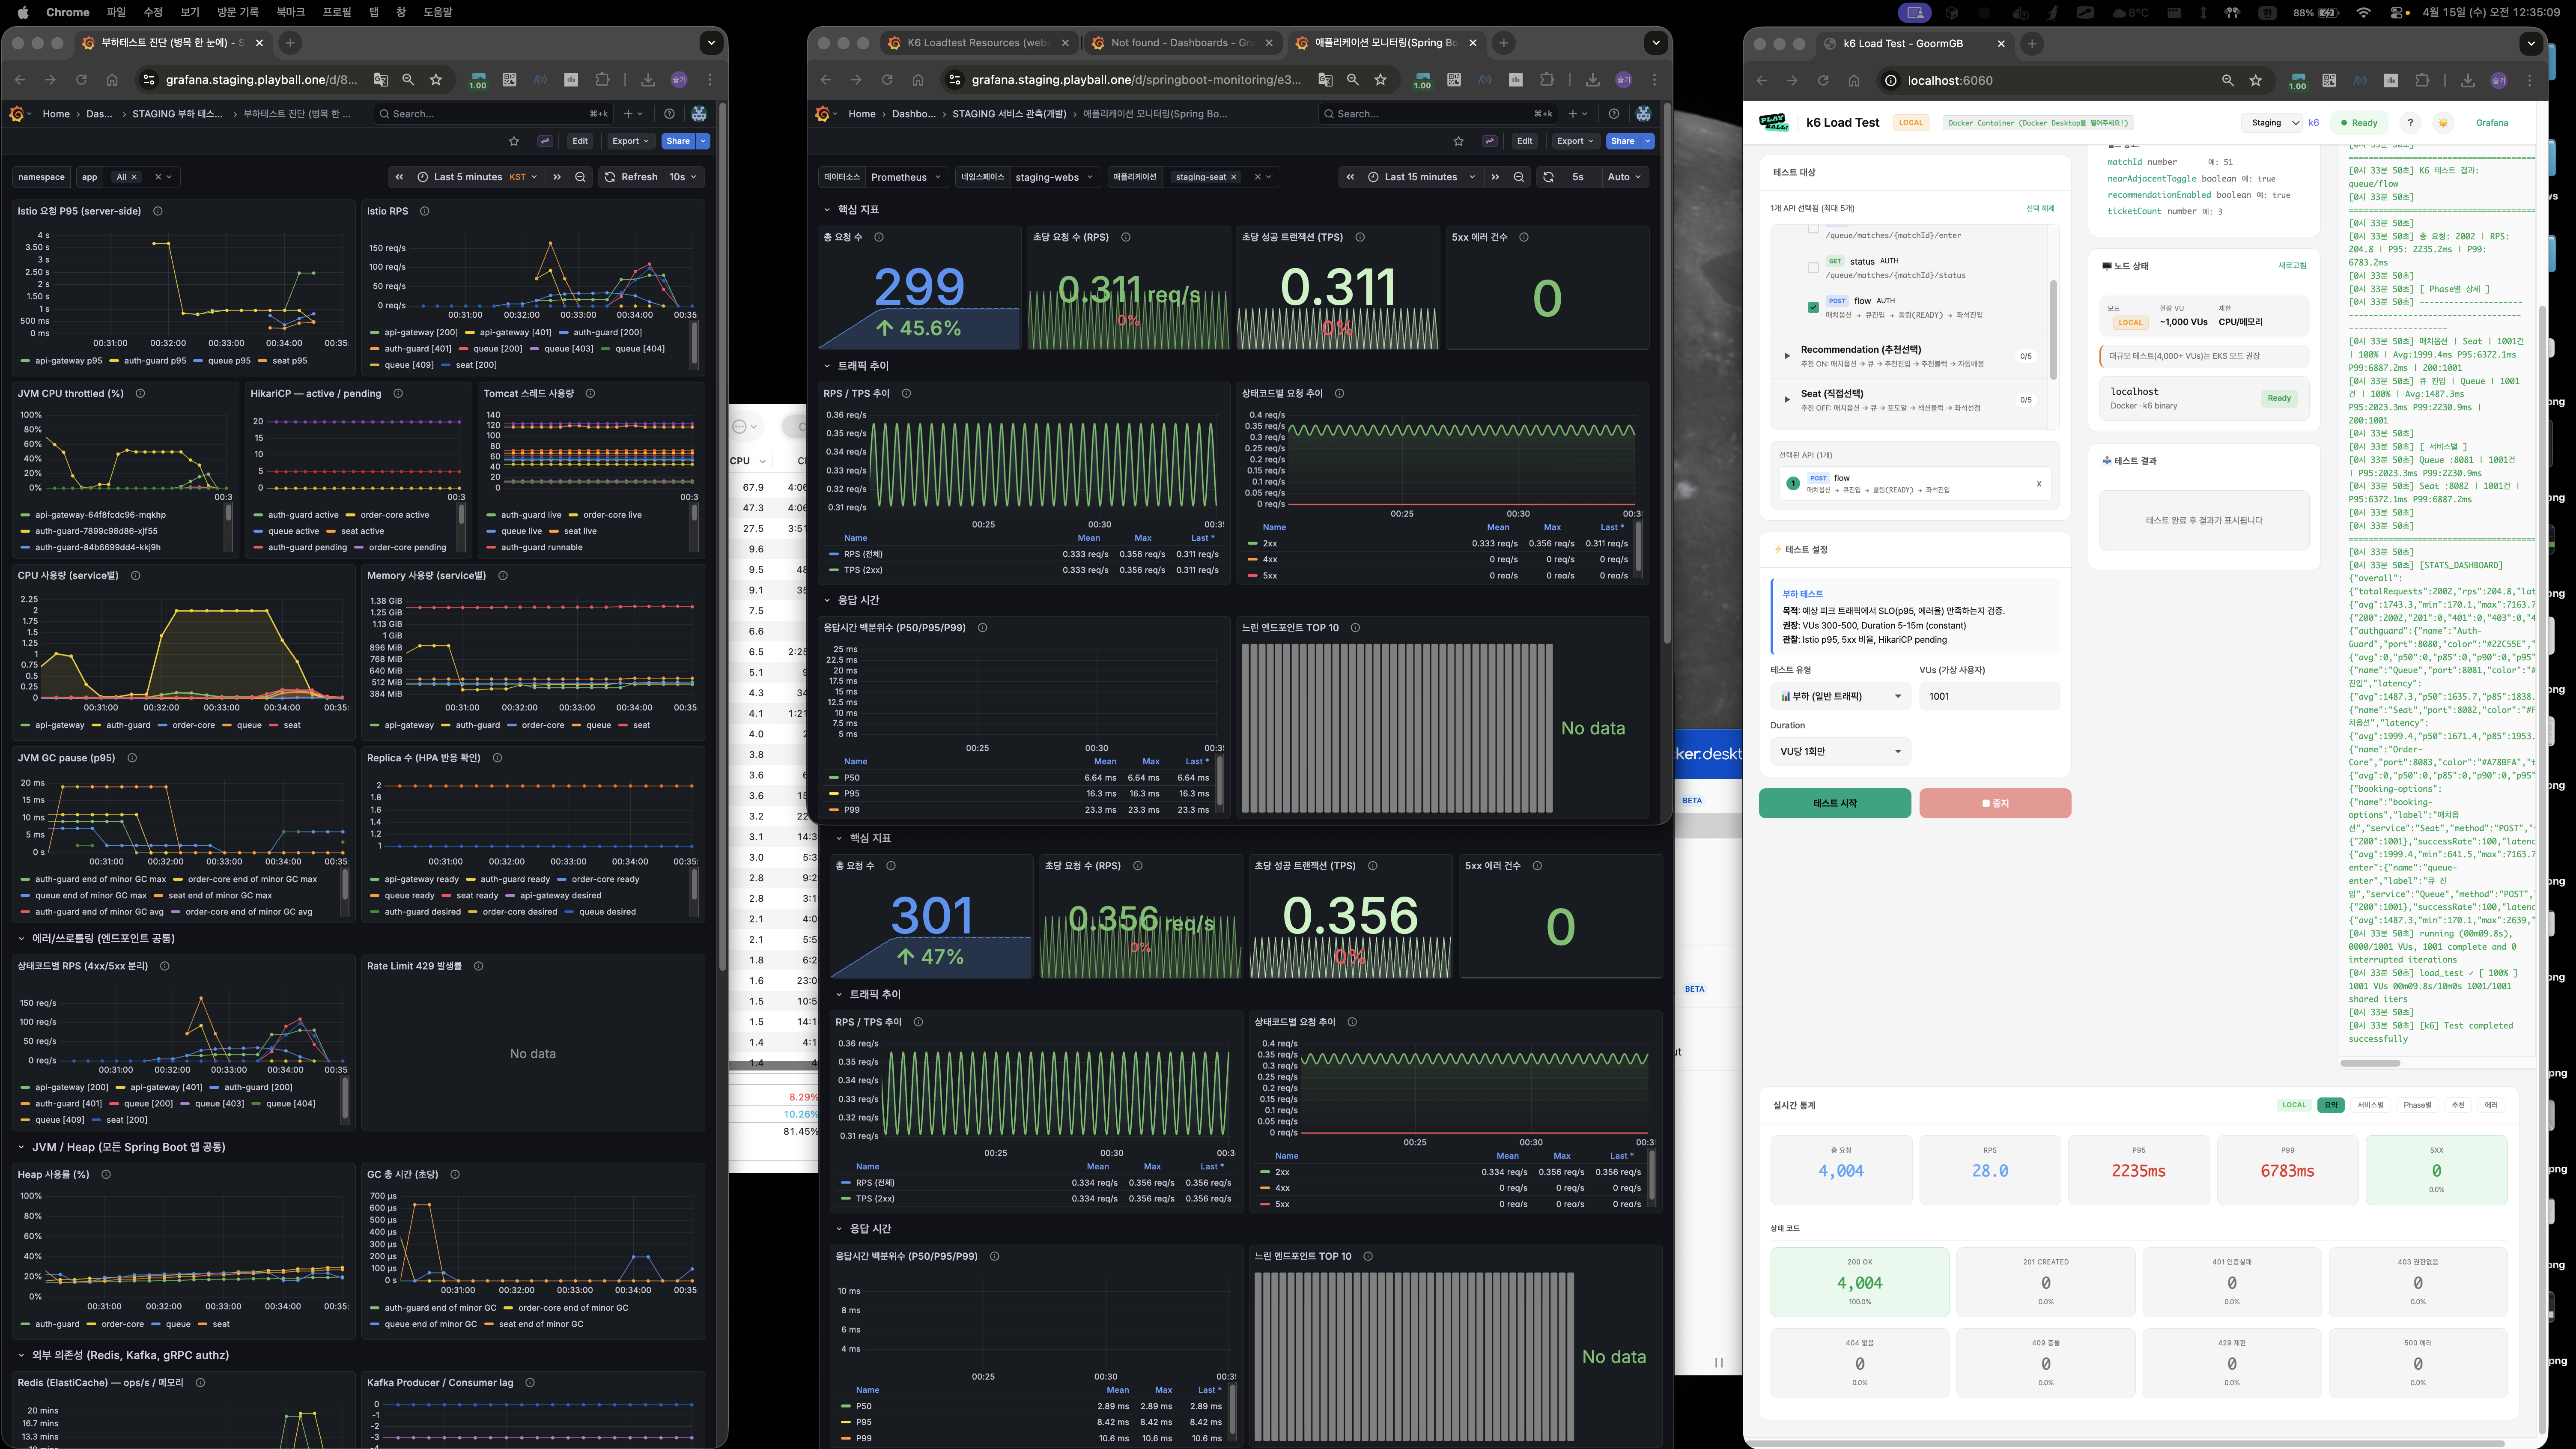The image size is (2576, 1449).
Task: Shift time range back on Spring Boot dashboard
Action: (1350, 177)
